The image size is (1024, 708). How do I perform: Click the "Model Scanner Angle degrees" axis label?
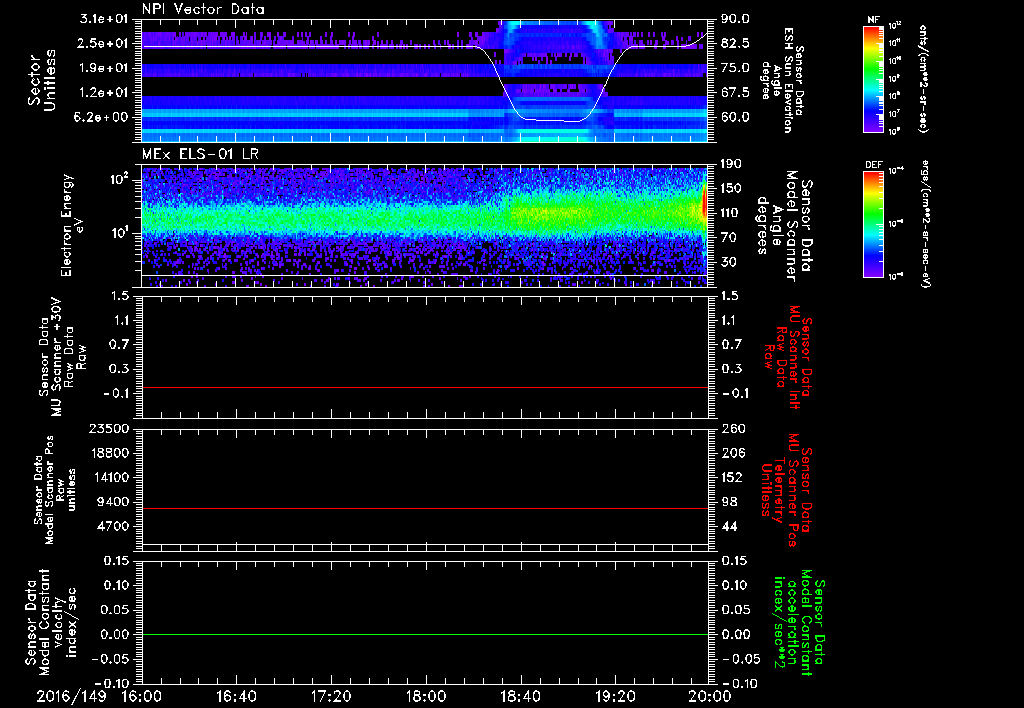click(784, 225)
